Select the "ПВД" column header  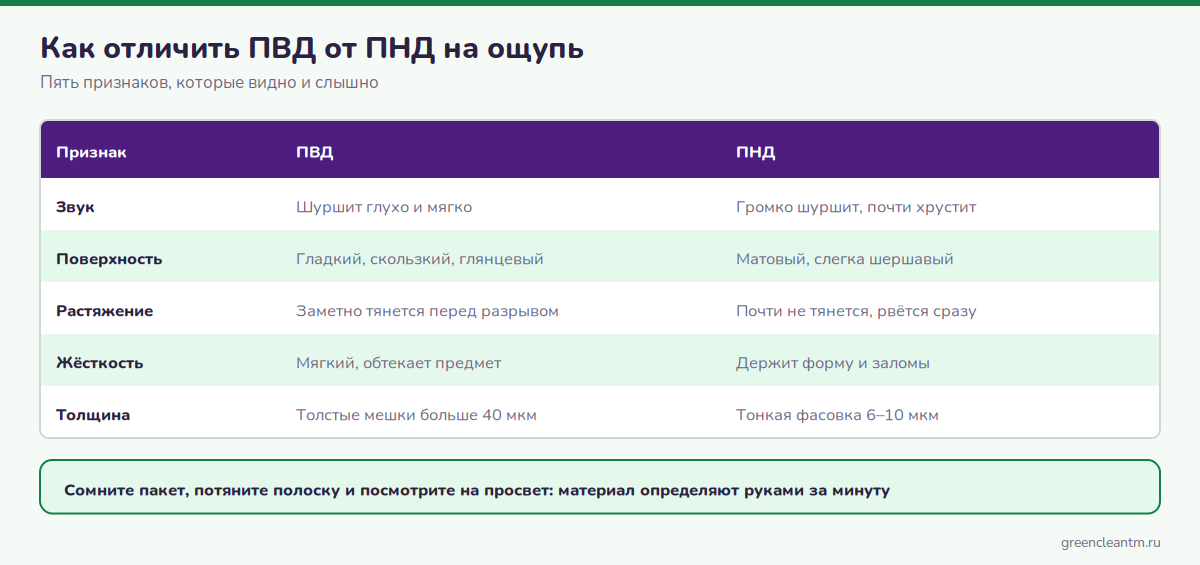315,152
